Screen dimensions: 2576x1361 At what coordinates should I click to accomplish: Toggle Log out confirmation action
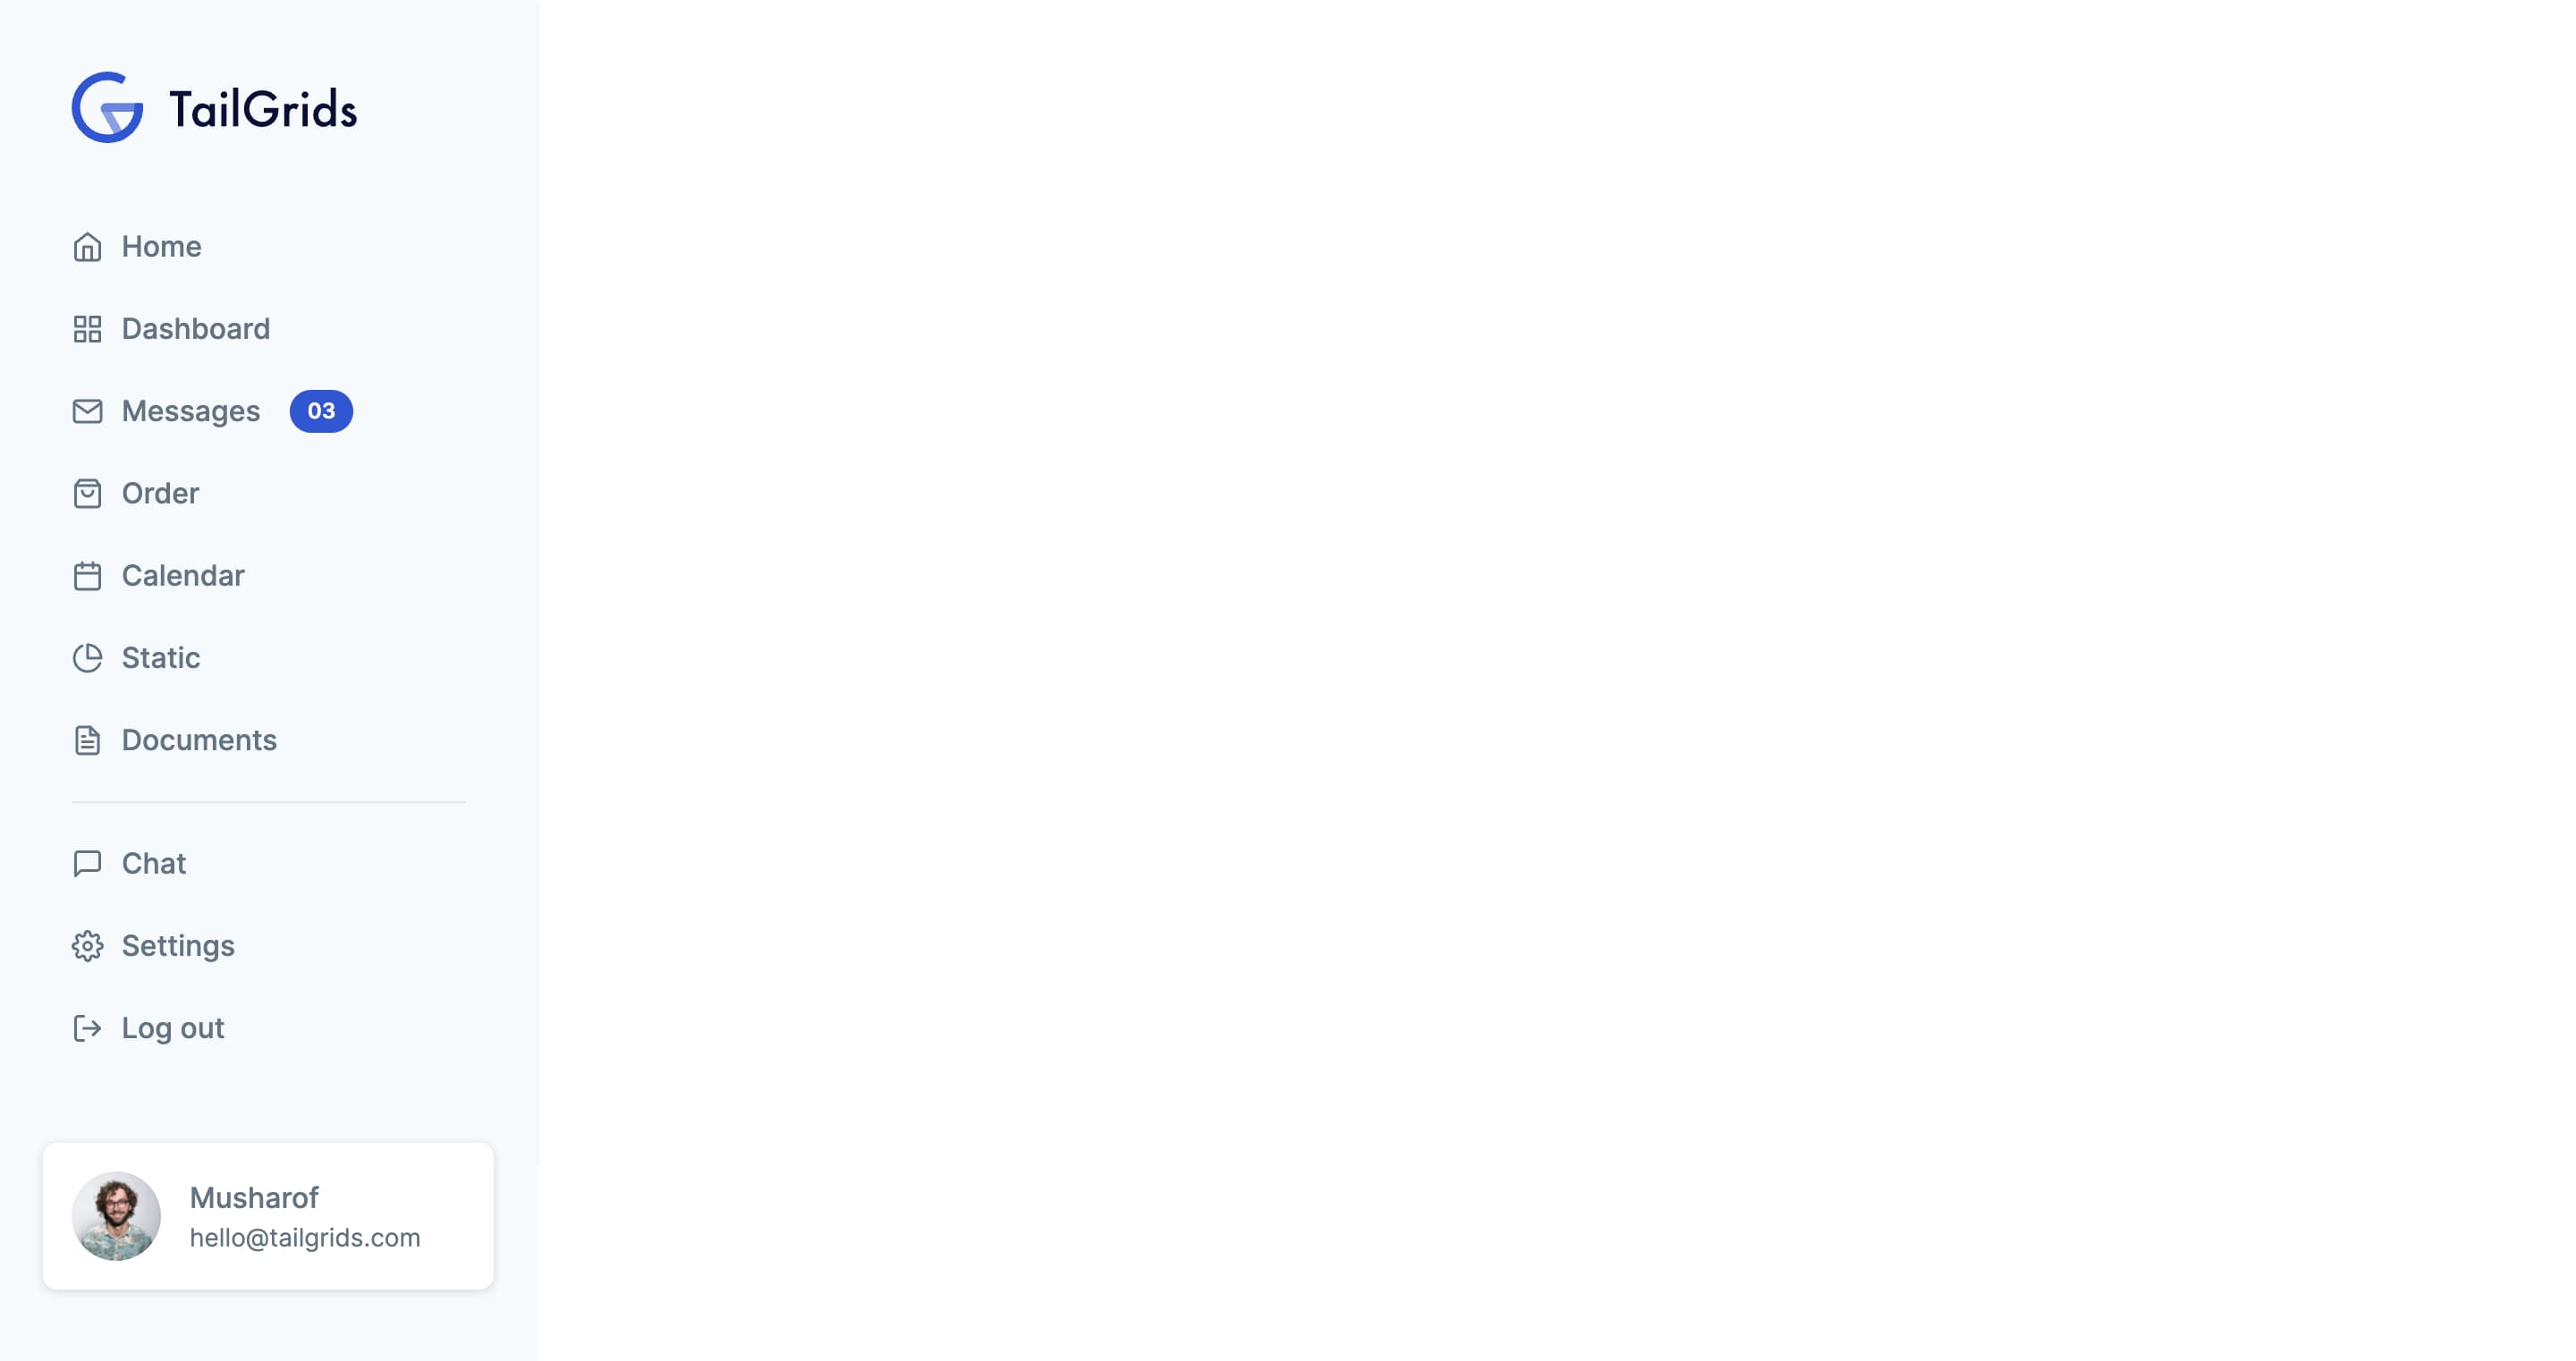point(172,1027)
